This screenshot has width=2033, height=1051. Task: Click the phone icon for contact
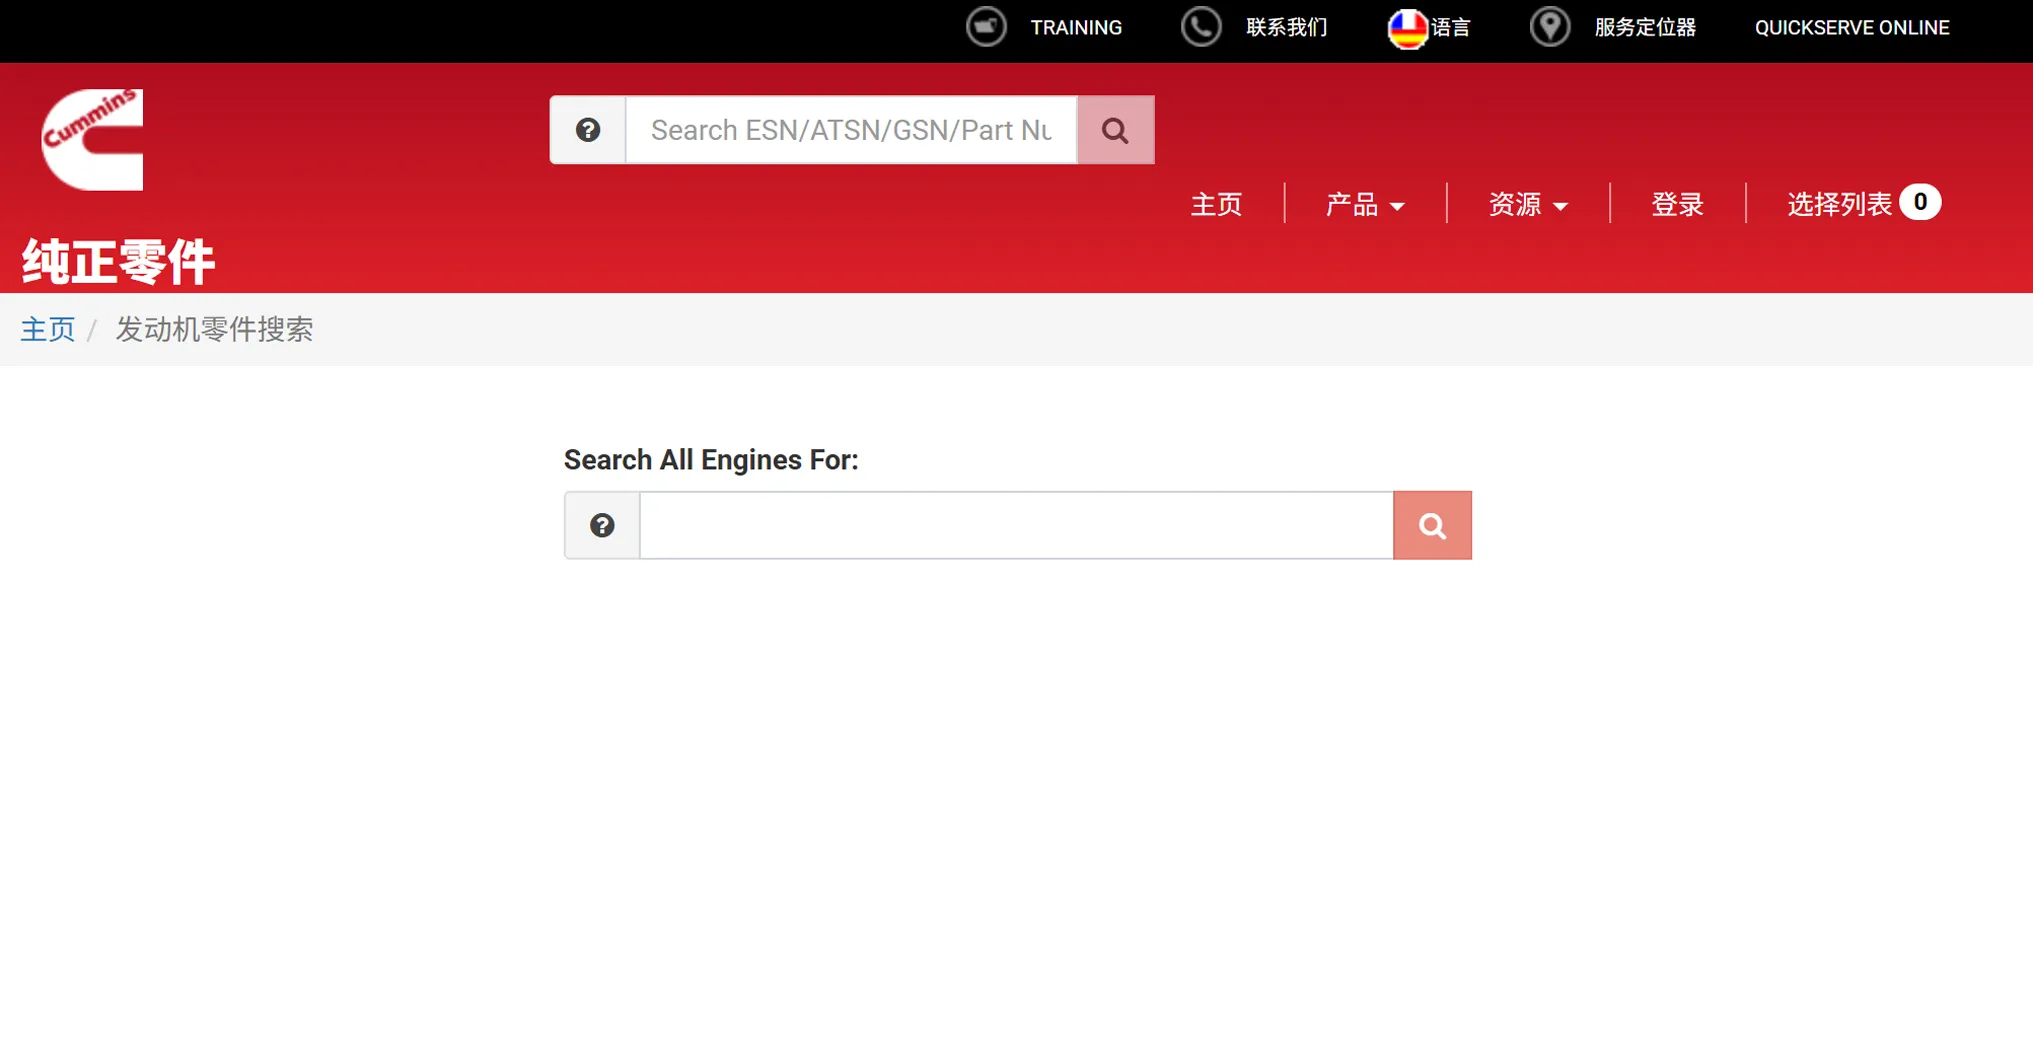(1200, 27)
